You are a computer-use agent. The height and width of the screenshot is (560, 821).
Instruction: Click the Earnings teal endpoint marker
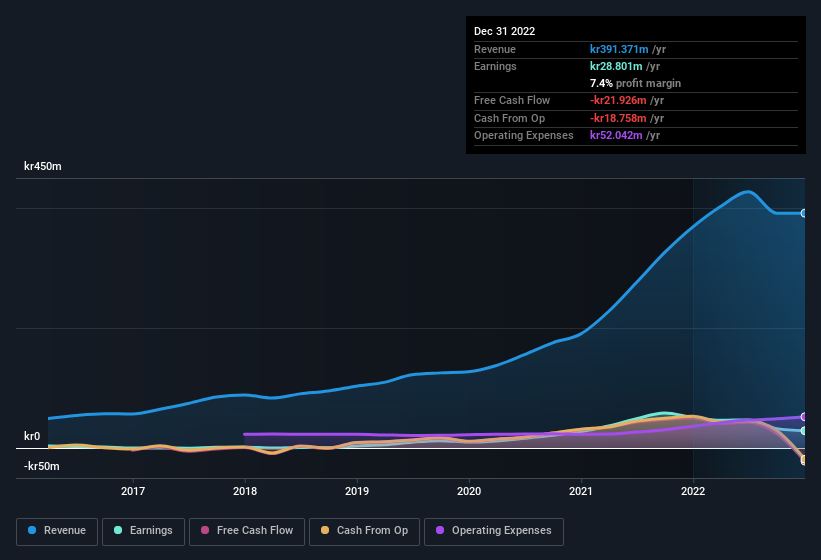[804, 431]
